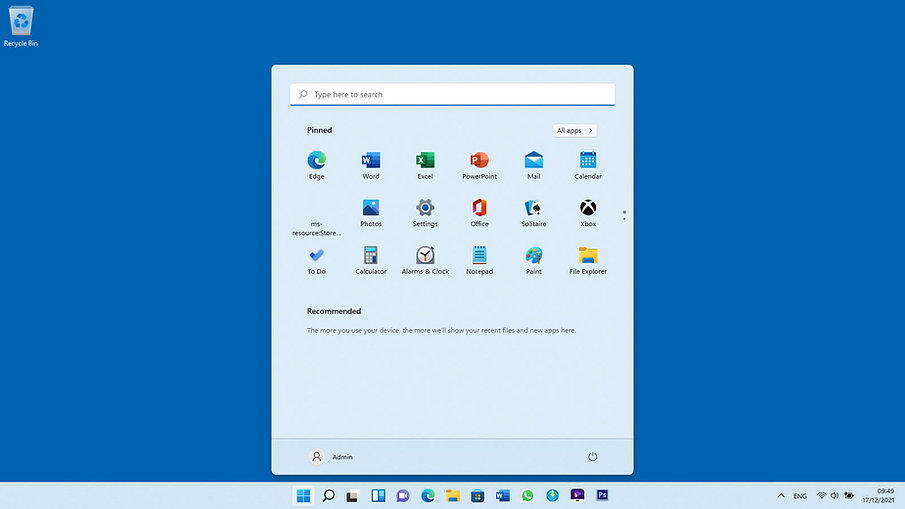Open taskbar Search magnifier

coord(328,495)
